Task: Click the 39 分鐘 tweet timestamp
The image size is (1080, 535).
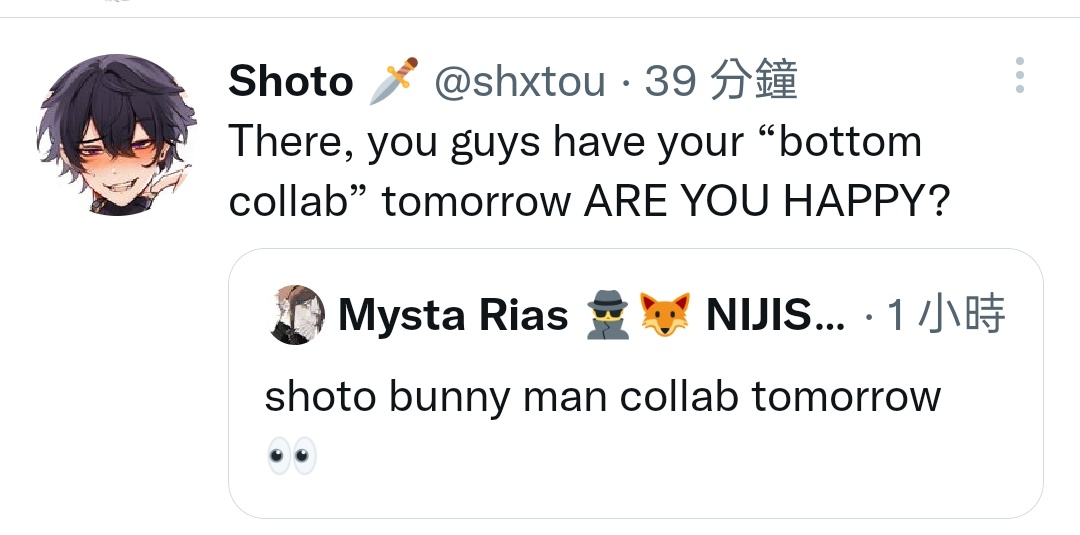Action: (721, 81)
